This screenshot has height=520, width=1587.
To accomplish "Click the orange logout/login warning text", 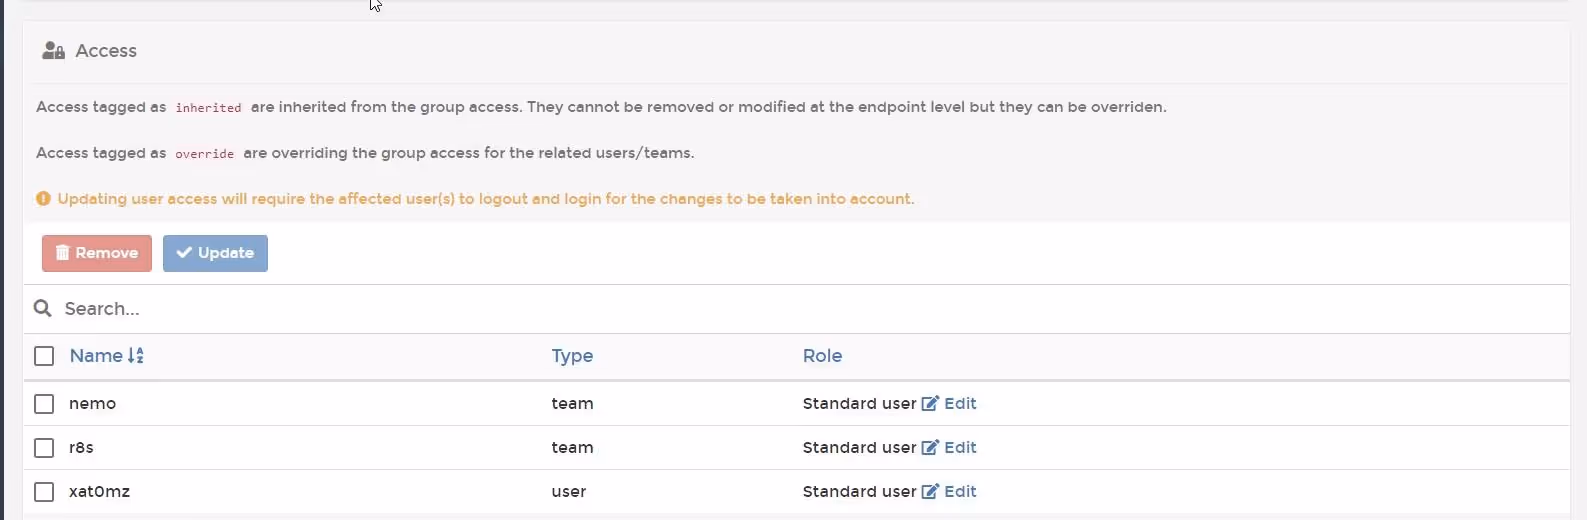I will click(486, 199).
